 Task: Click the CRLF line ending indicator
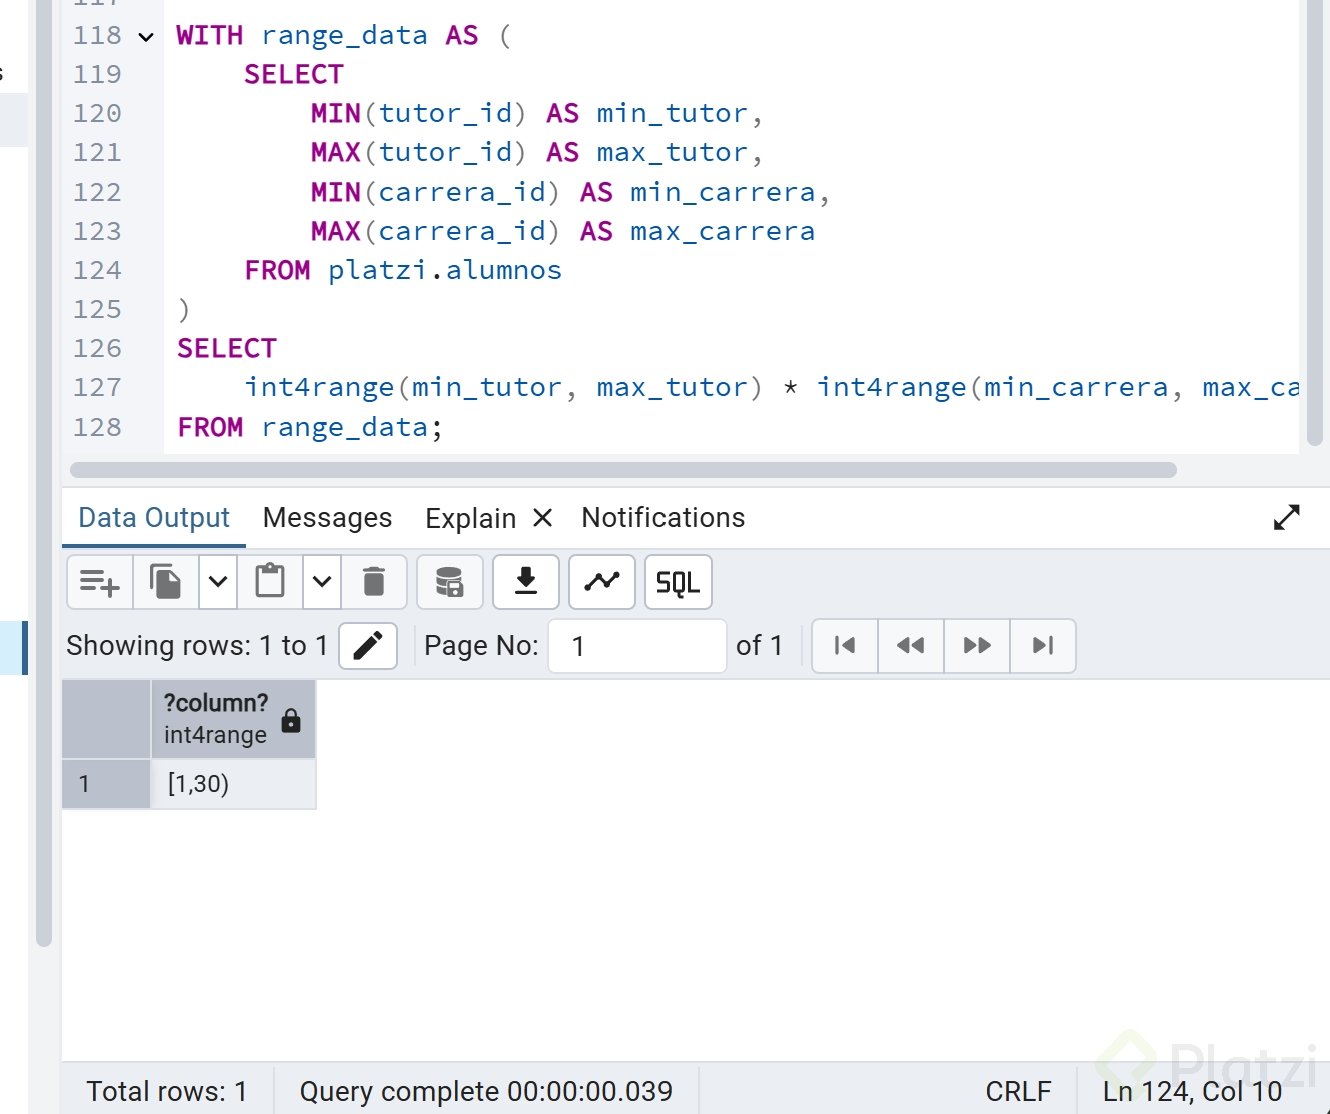tap(1018, 1091)
